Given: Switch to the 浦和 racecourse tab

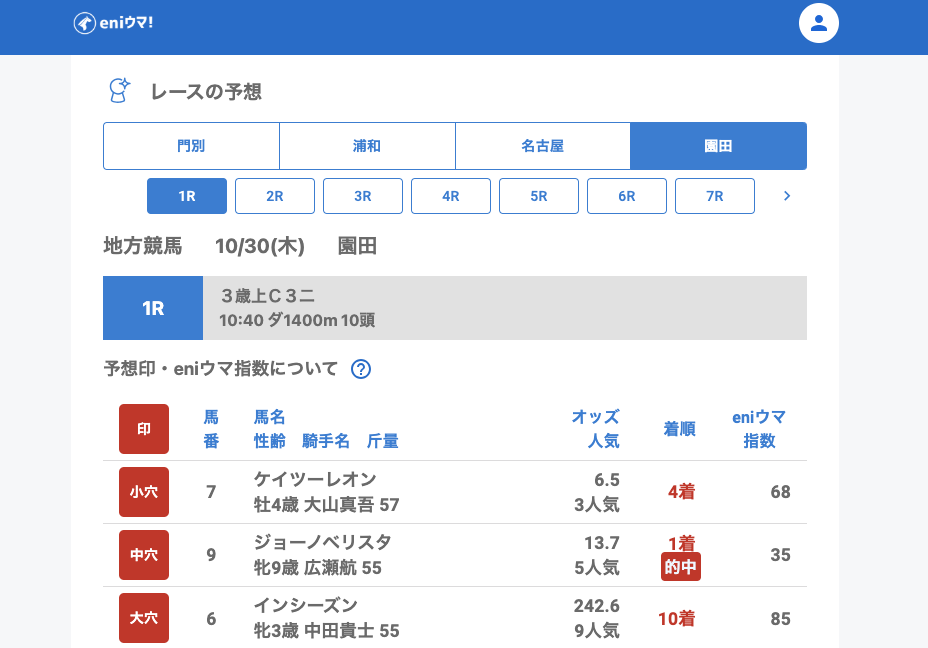Looking at the screenshot, I should 367,146.
